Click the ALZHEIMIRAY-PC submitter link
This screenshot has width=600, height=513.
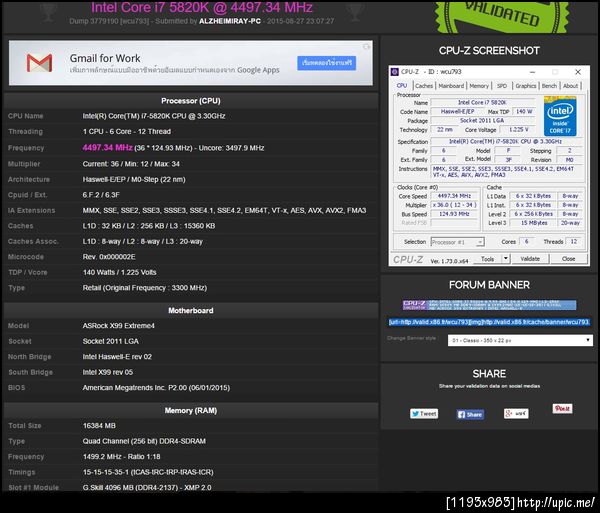click(x=230, y=21)
